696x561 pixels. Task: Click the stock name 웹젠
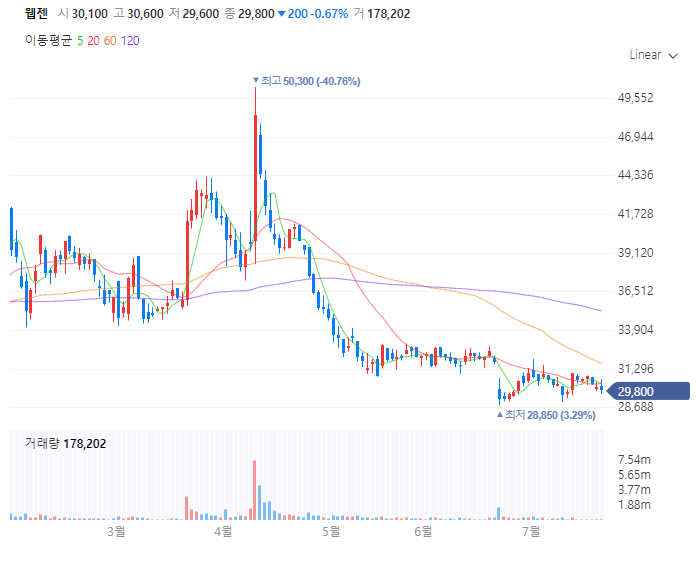36,14
